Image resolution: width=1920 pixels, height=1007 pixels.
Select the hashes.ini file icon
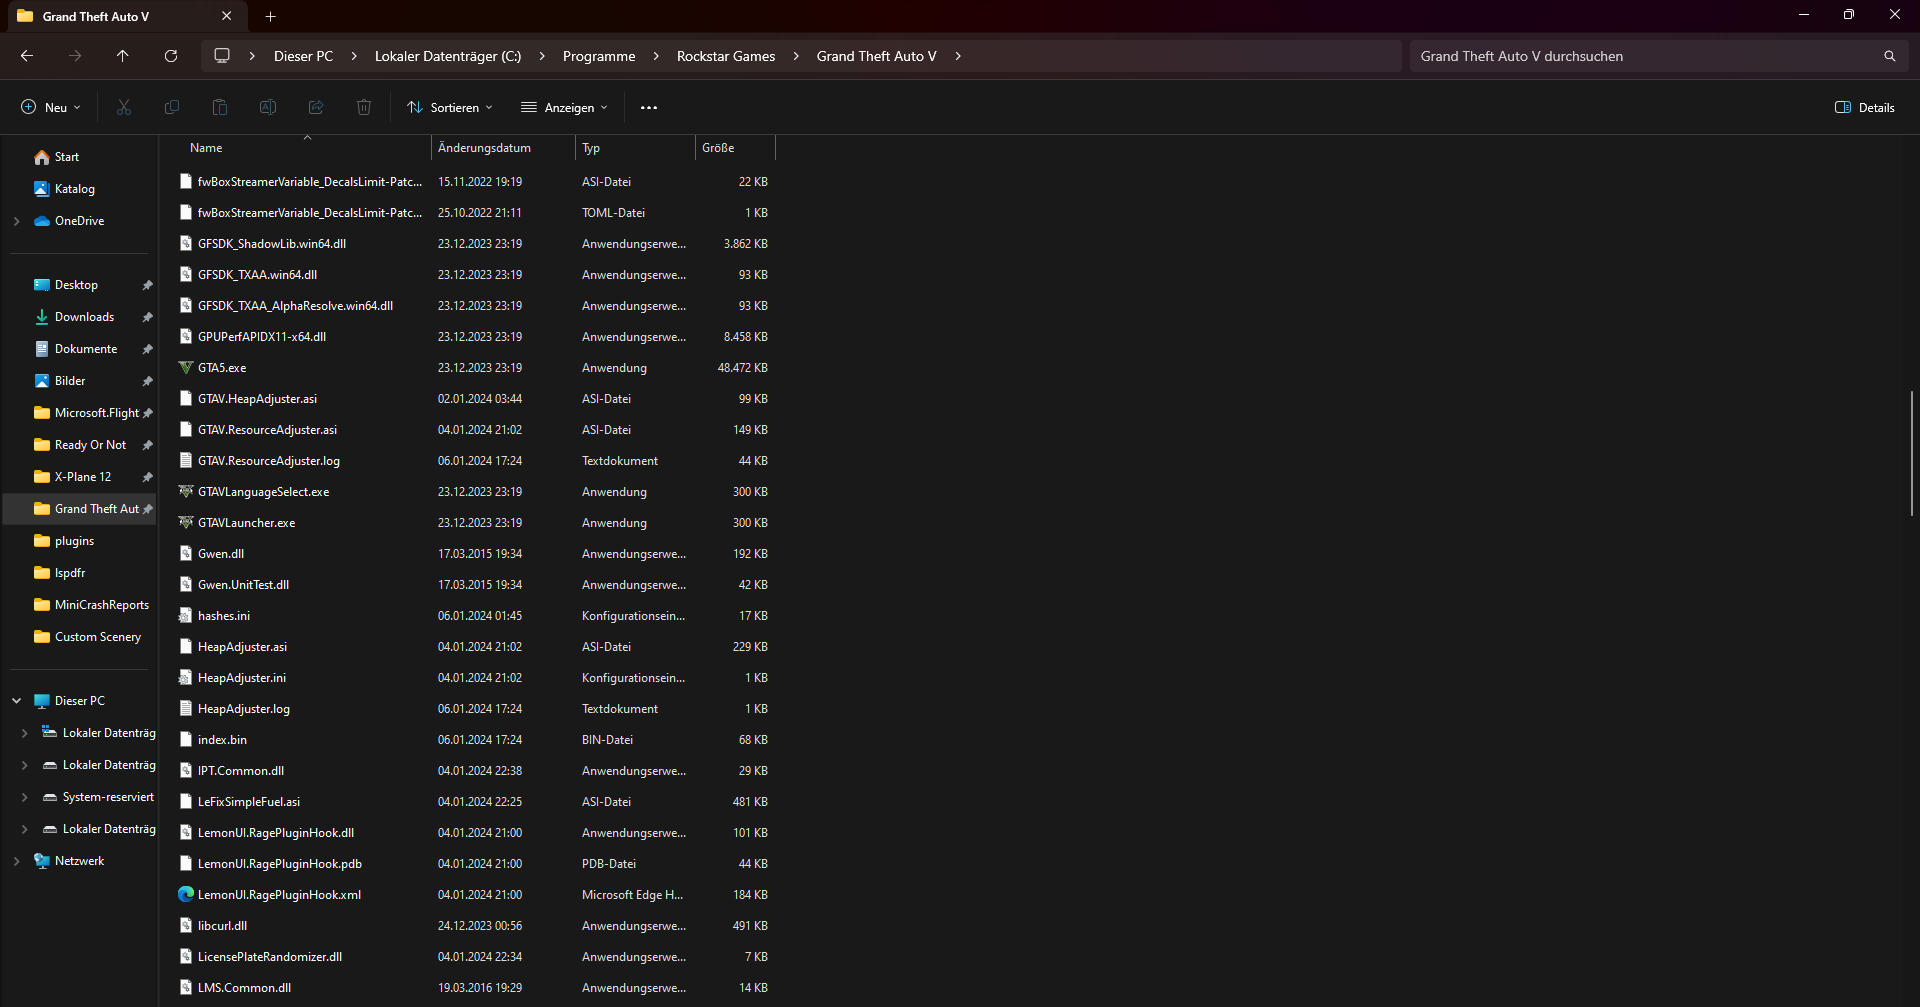tap(186, 616)
